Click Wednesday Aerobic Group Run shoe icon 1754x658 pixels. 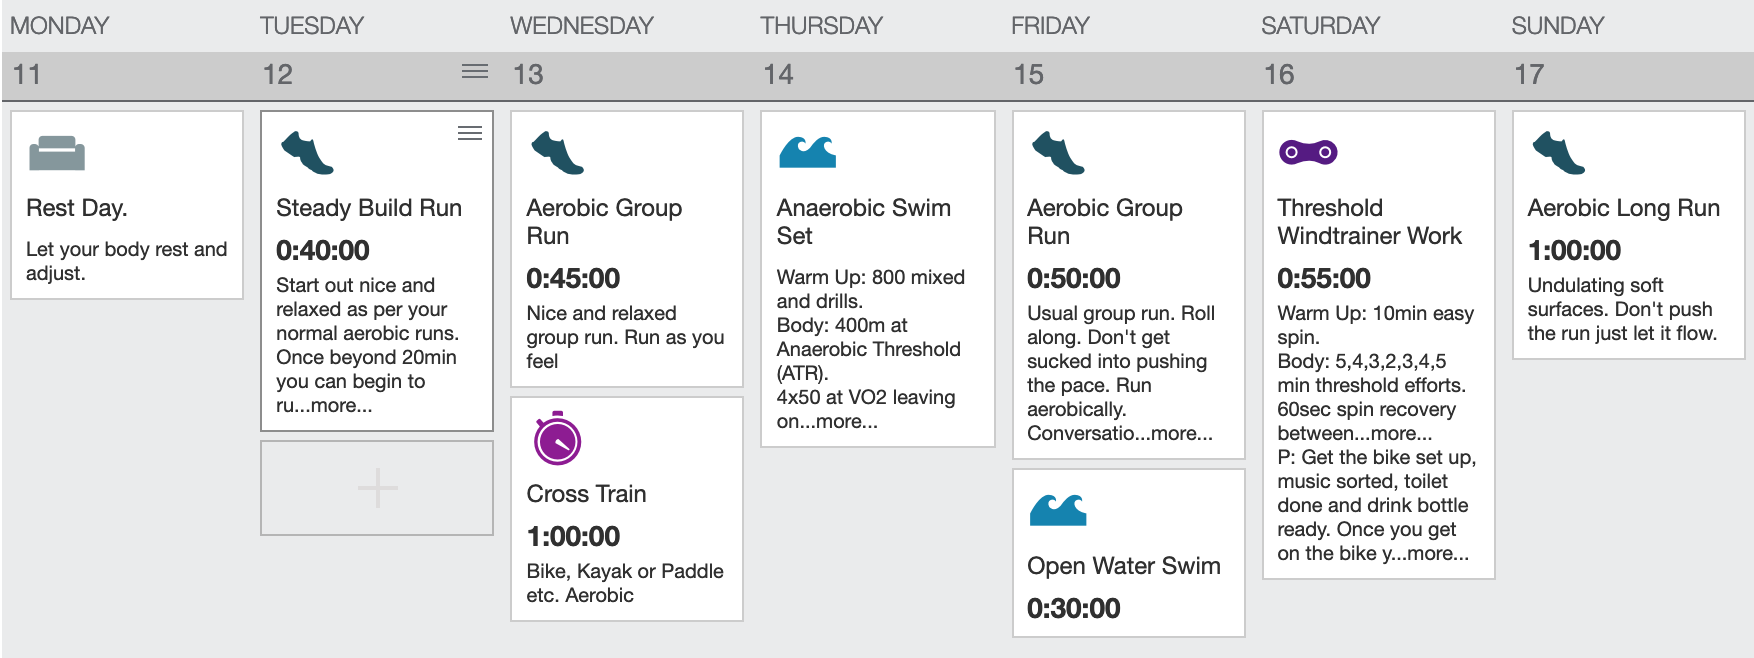pos(557,153)
